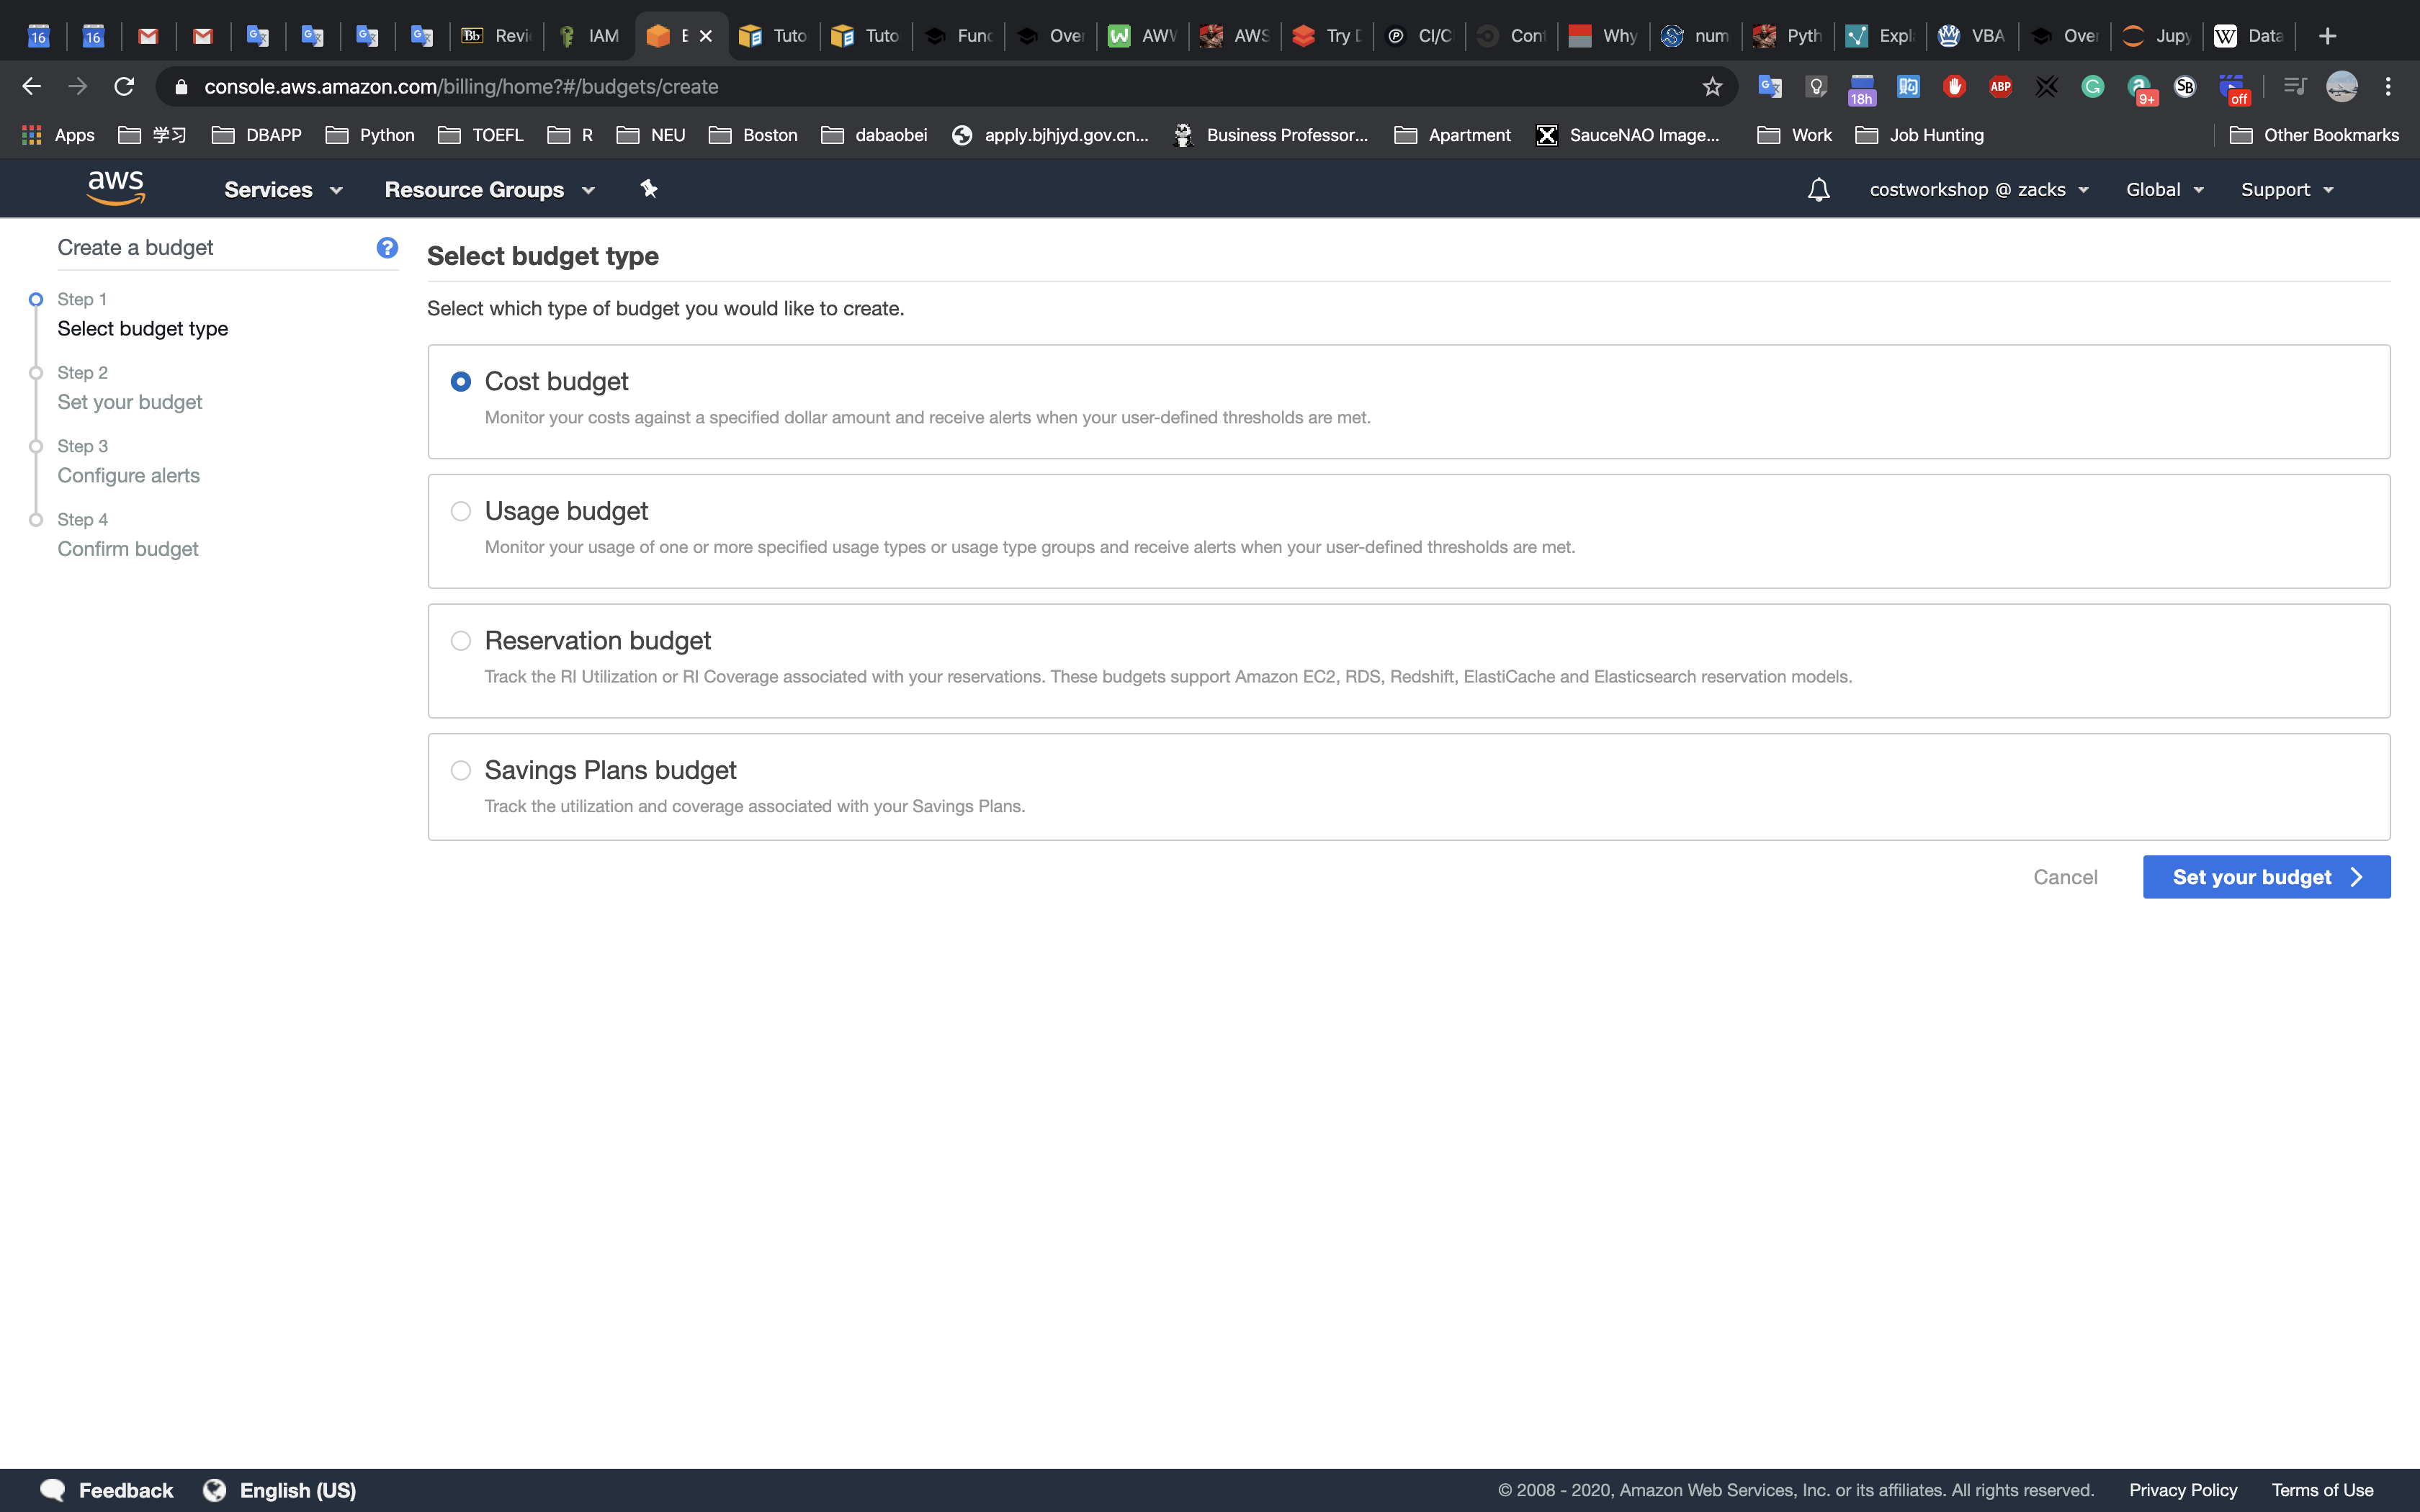Expand the Services dropdown menu
The width and height of the screenshot is (2420, 1512).
pos(283,190)
